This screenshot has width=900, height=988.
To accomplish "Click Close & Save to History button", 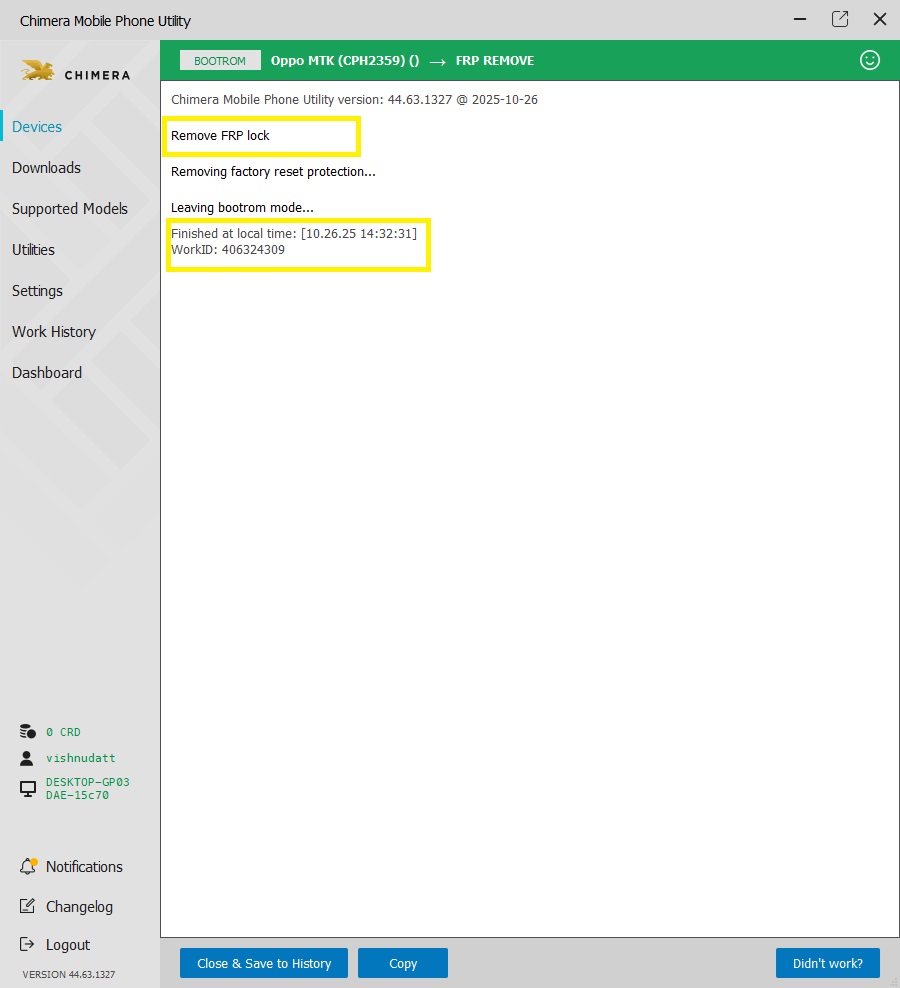I will (x=264, y=963).
